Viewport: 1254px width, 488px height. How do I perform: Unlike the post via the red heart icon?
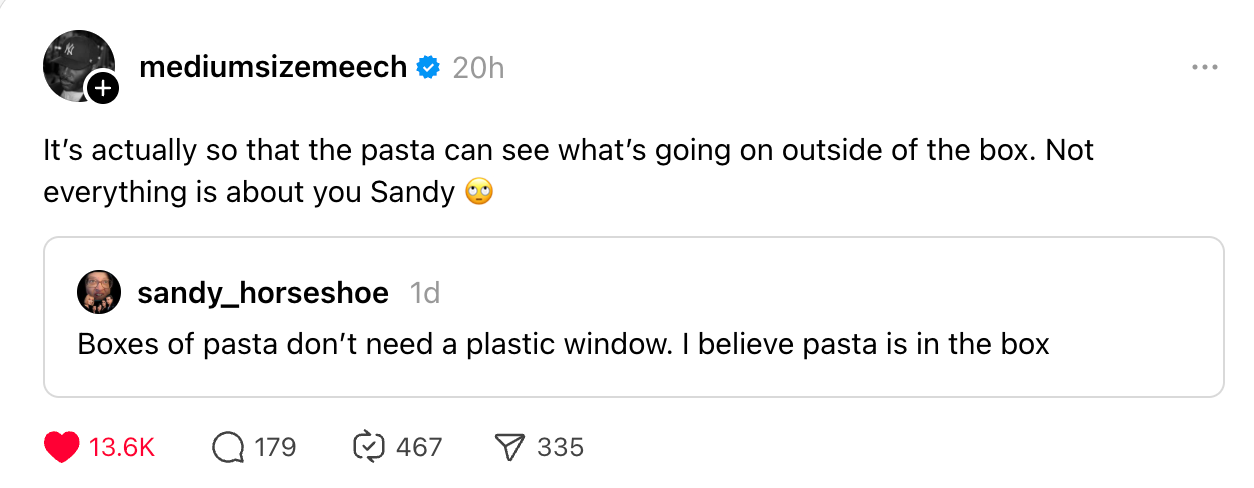click(x=62, y=447)
